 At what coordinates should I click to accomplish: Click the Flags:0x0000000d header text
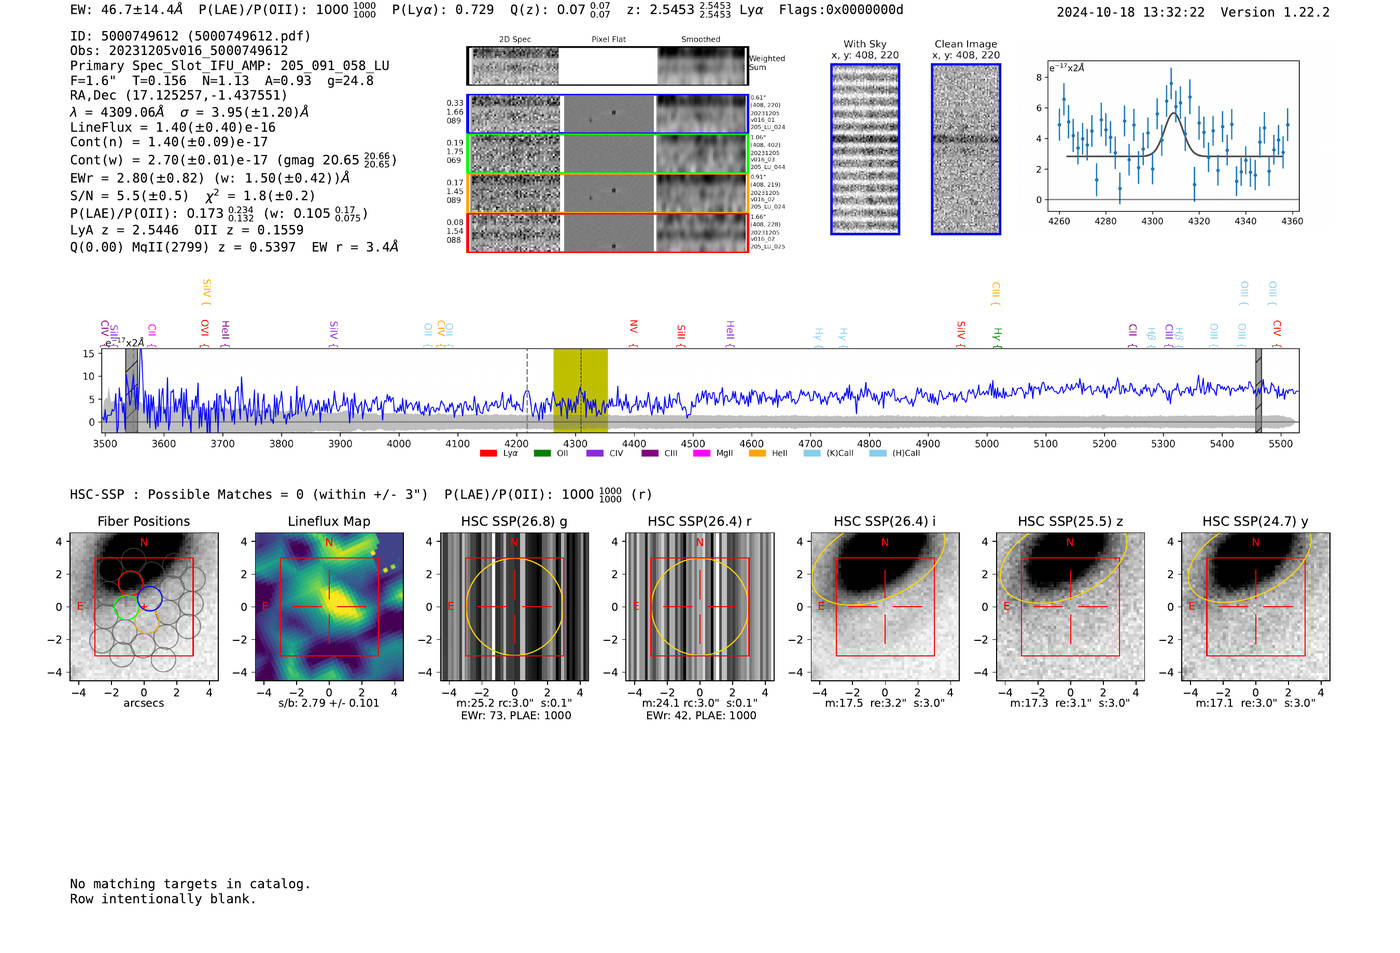pos(841,10)
